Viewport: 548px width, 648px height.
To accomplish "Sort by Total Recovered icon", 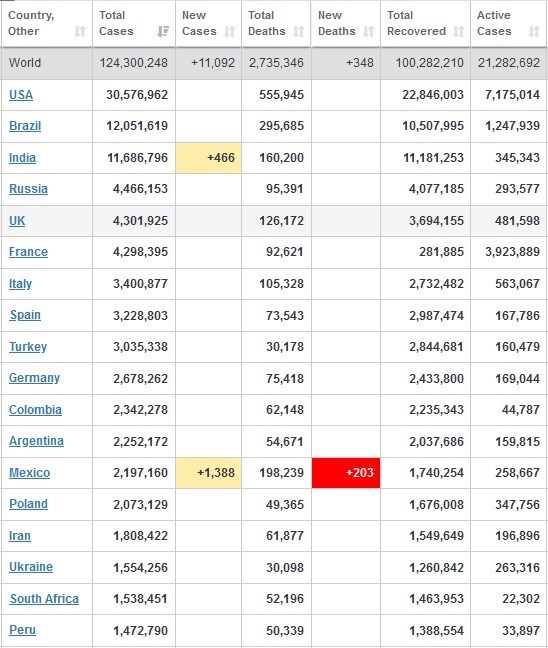I will [x=458, y=31].
